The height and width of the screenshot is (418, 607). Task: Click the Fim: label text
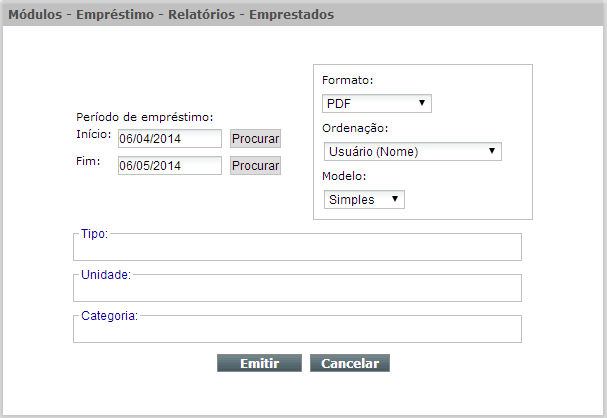88,161
